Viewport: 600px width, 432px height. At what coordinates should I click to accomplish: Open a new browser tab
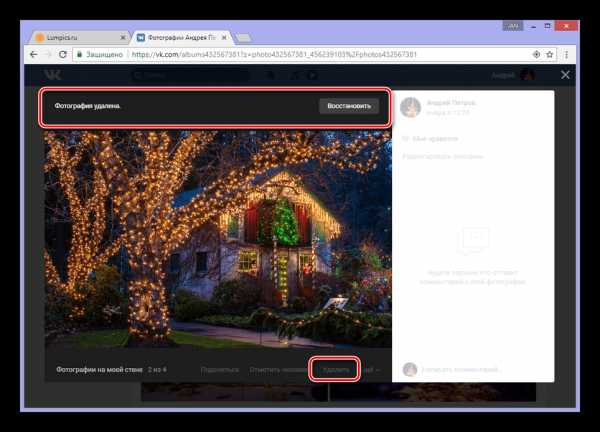[243, 37]
